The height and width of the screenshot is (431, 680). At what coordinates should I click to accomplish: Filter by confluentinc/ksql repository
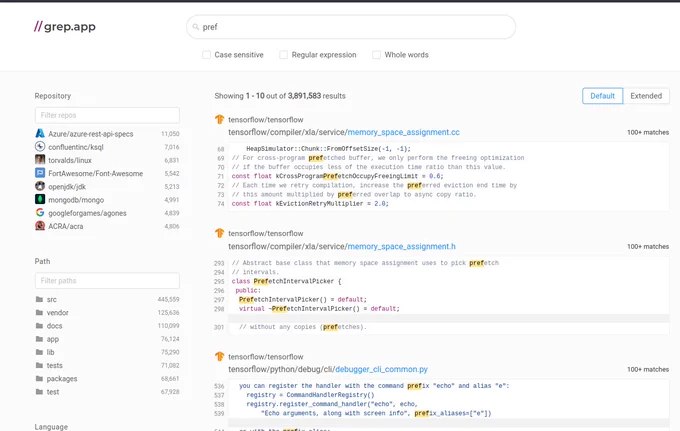point(76,147)
